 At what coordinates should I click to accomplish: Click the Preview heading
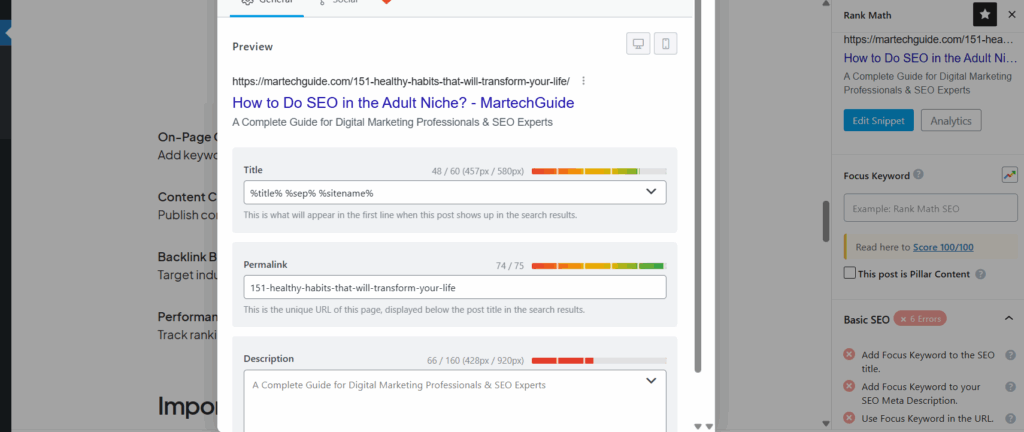click(253, 47)
